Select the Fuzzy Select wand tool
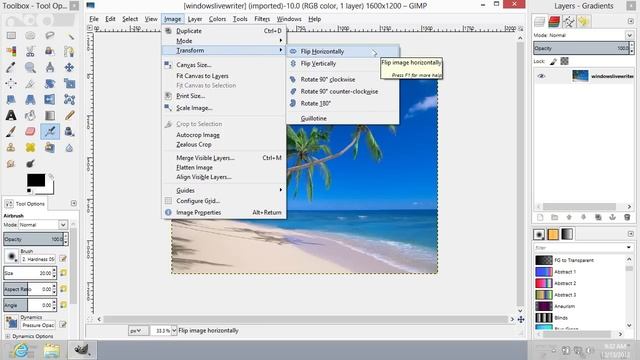The height and width of the screenshot is (360, 640). (x=69, y=36)
